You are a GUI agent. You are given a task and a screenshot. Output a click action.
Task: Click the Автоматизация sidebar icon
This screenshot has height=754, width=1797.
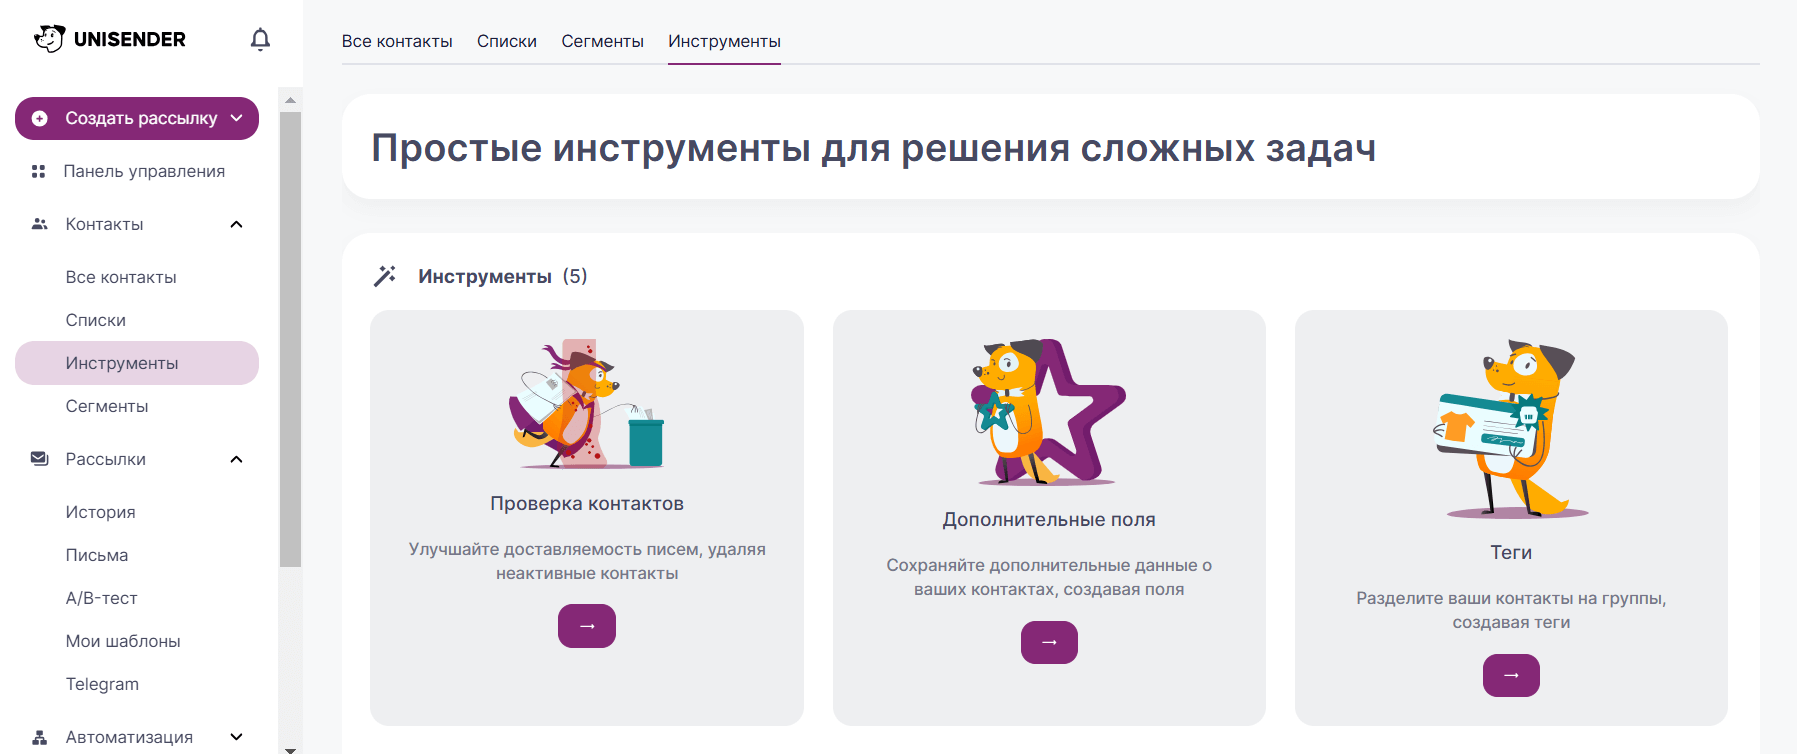[x=40, y=737]
